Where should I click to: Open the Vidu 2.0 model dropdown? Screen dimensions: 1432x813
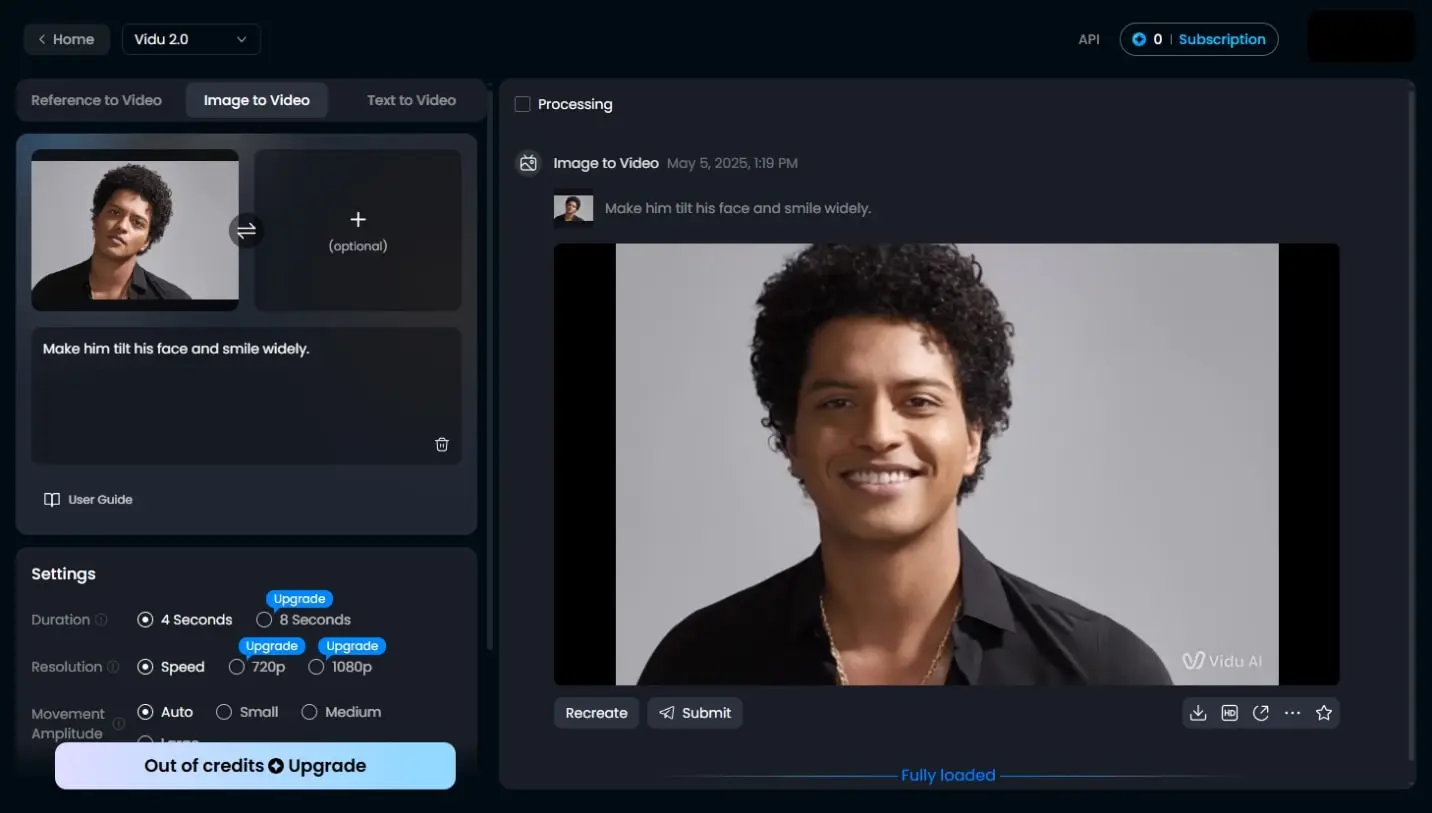(191, 40)
